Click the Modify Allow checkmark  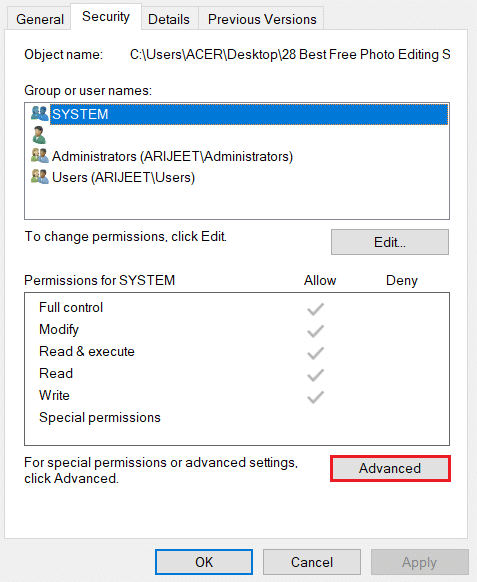pos(316,331)
